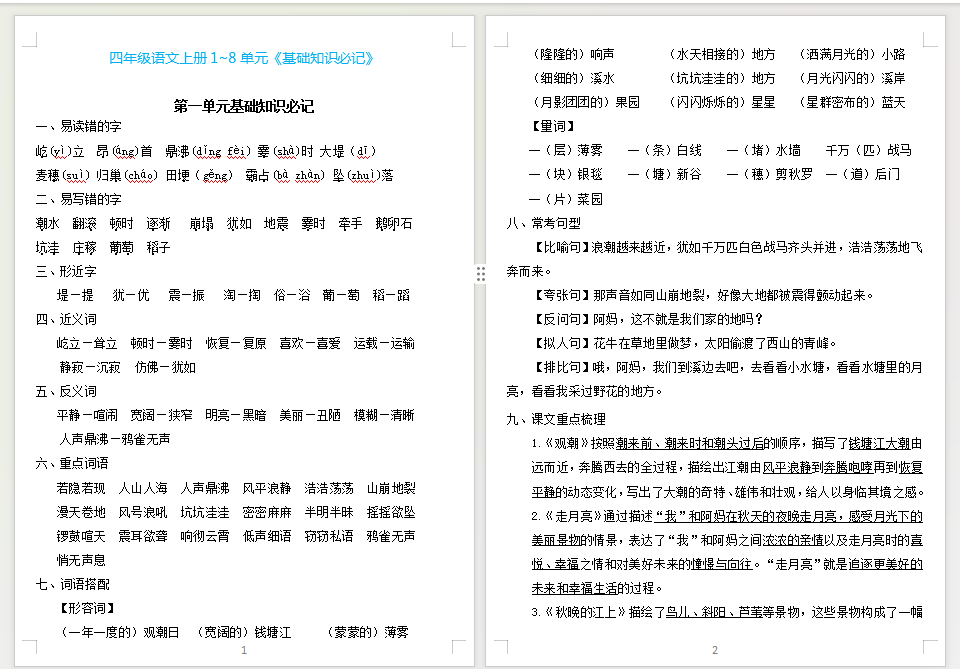Click the pair 堤-提
Image resolution: width=960 pixels, height=669 pixels.
coord(75,295)
